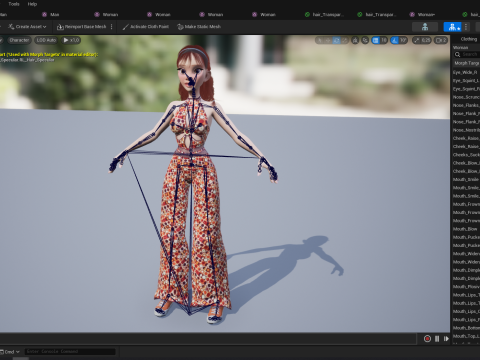This screenshot has width=480, height=360.
Task: Select the Cheeks_Suck morph target row
Action: click(466, 155)
